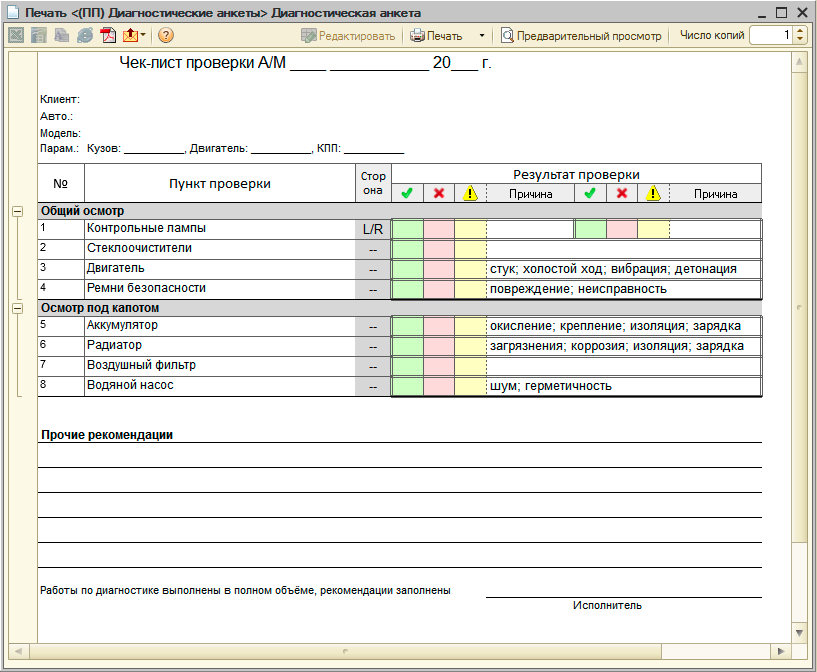
Task: Open help via question mark icon
Action: [x=166, y=35]
